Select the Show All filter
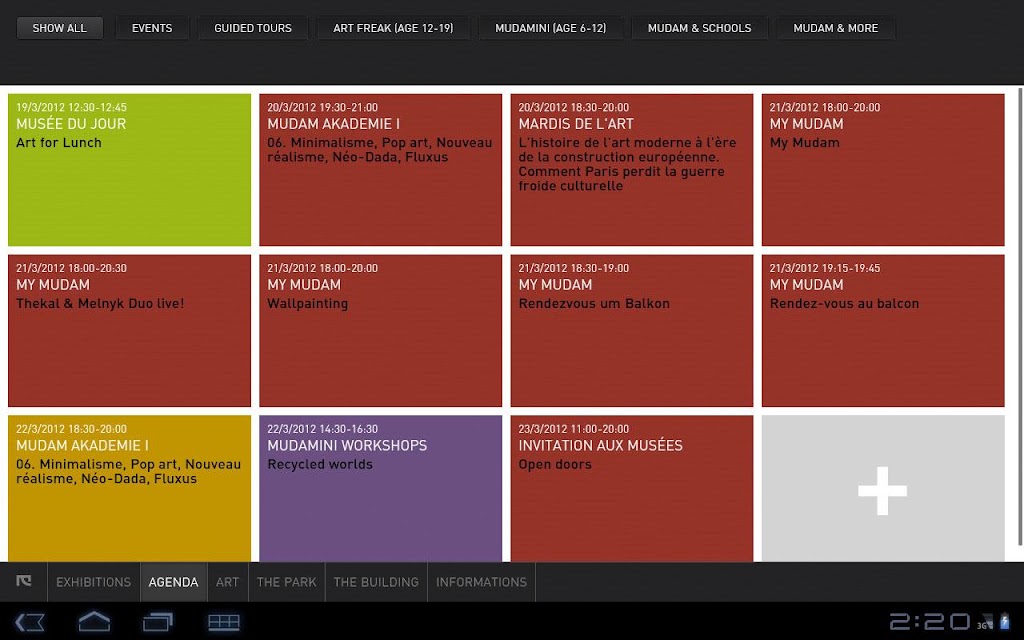The height and width of the screenshot is (640, 1024). click(59, 28)
